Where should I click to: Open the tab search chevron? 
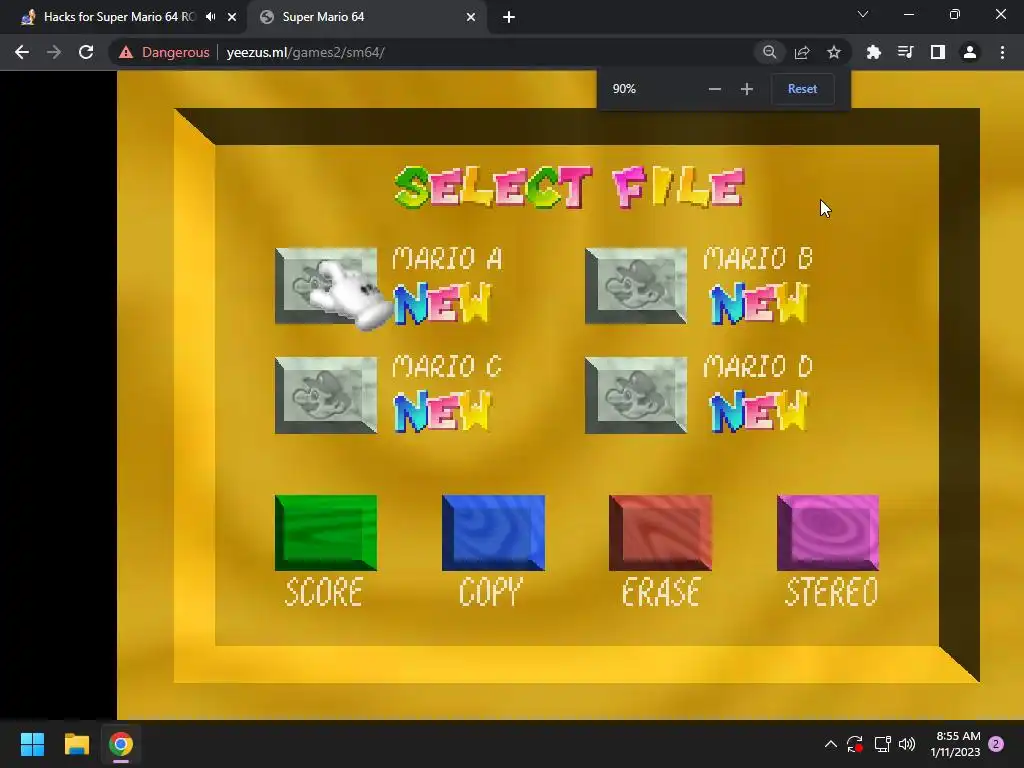pyautogui.click(x=863, y=14)
